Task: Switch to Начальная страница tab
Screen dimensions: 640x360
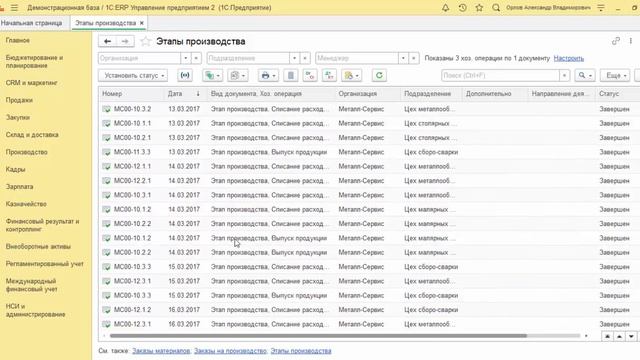Action: pos(31,23)
